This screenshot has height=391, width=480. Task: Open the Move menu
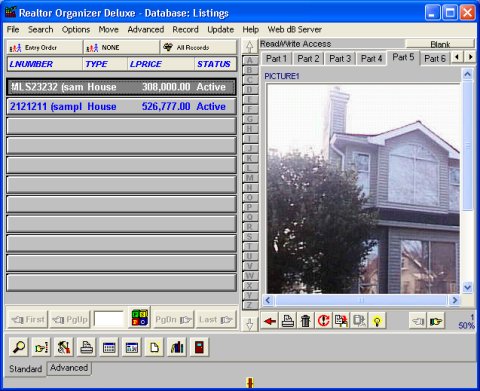(108, 29)
